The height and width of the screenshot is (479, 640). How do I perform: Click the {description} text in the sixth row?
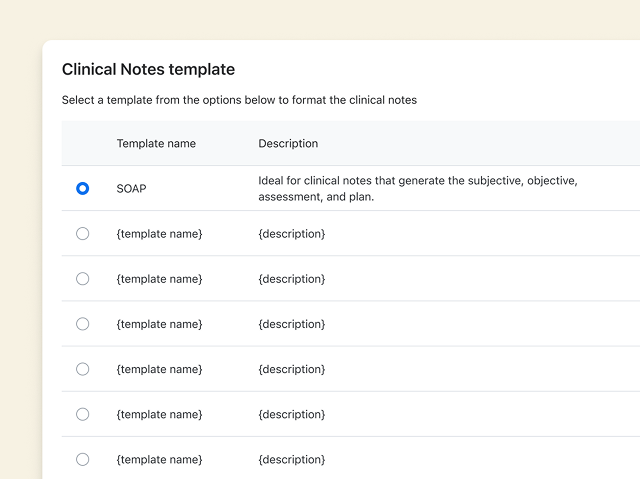coord(291,414)
